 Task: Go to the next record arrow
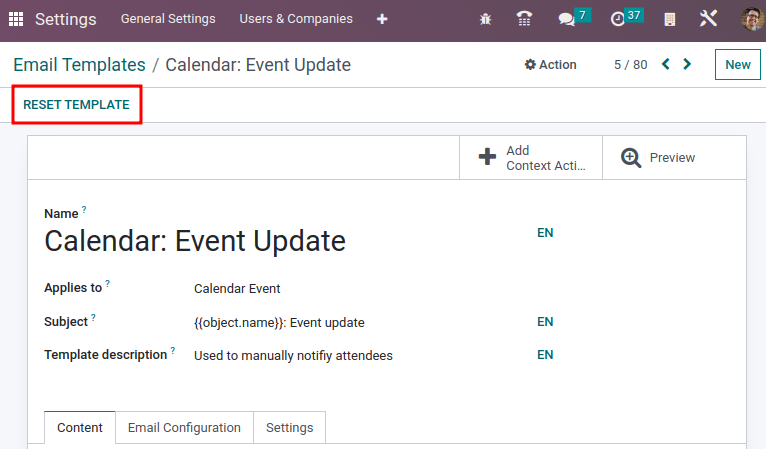687,65
